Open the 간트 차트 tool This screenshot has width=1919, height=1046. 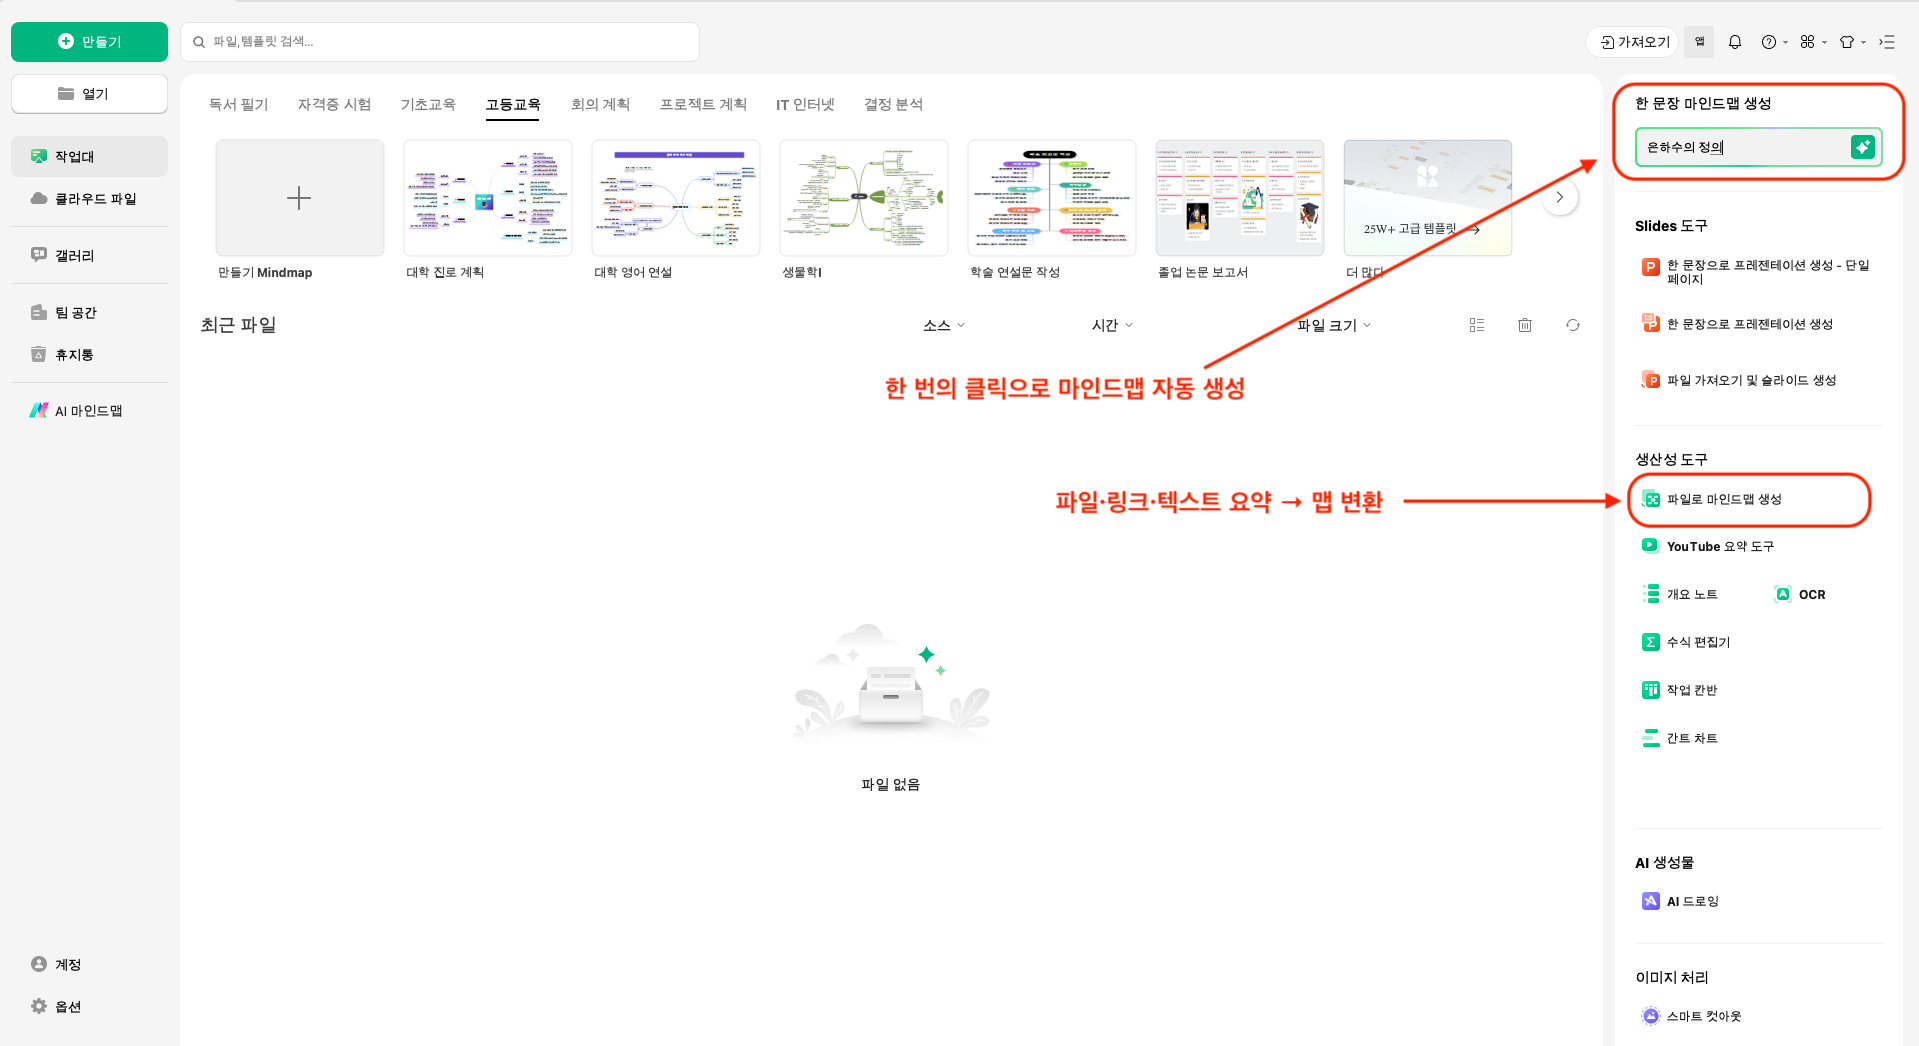[x=1691, y=737]
